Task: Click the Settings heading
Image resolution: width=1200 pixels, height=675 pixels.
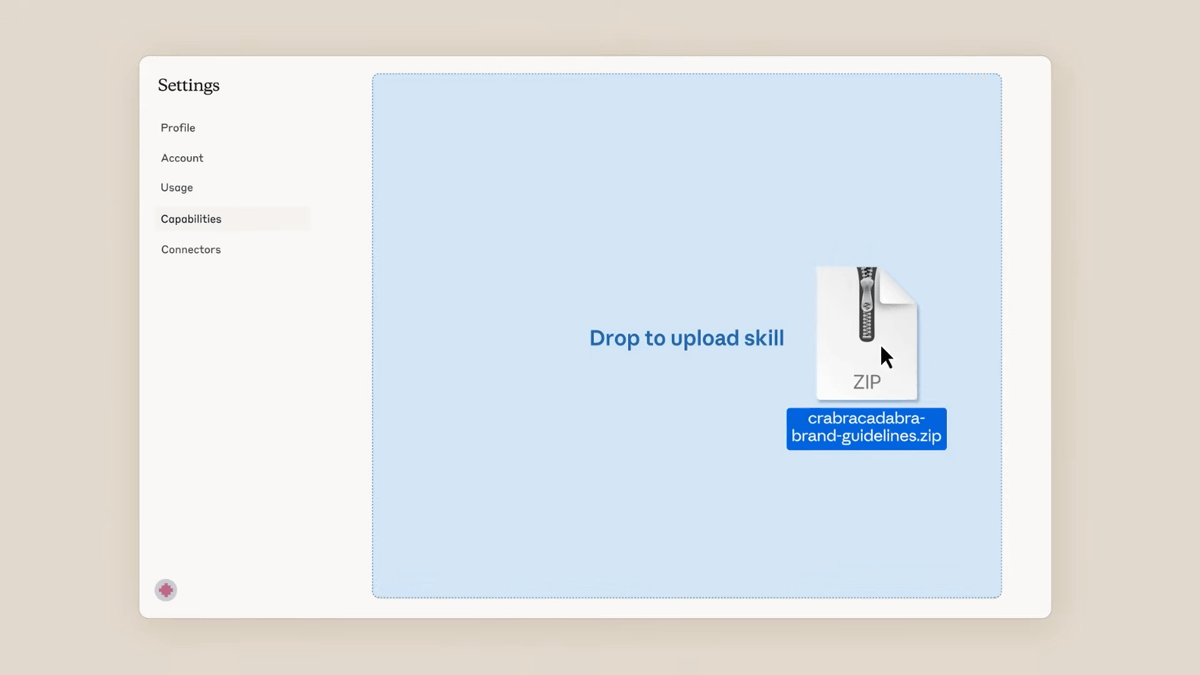Action: point(188,86)
